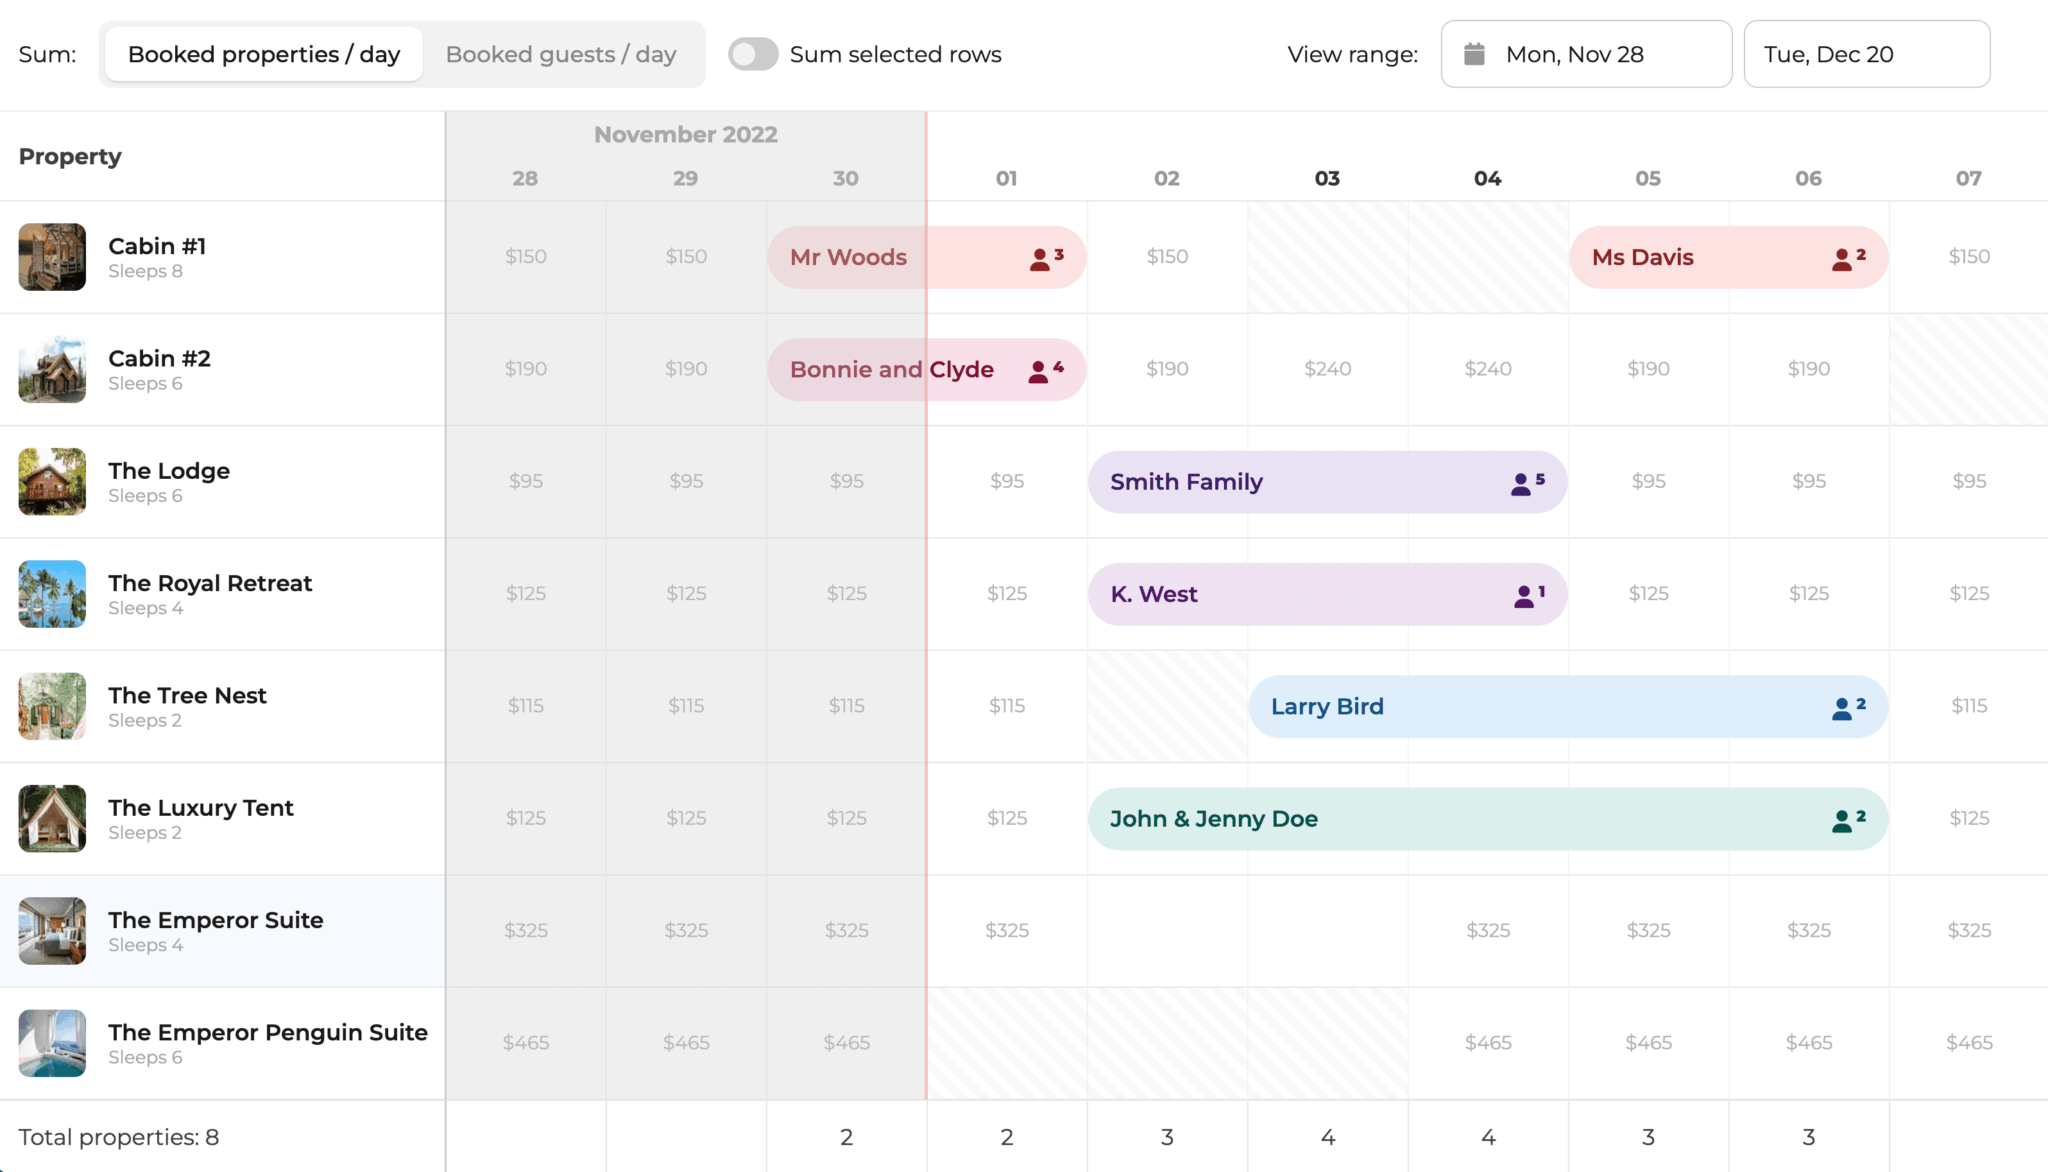Viewport: 2048px width, 1172px height.
Task: Open the Tue, Dec 20 end date picker
Action: [1866, 54]
